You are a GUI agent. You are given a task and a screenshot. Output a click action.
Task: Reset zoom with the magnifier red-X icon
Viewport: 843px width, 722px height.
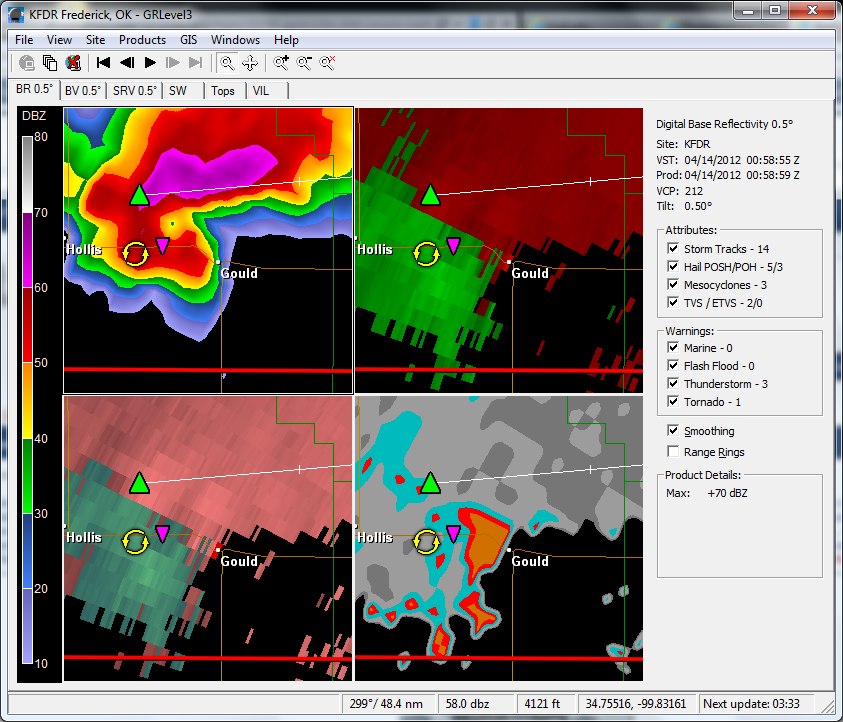tap(327, 63)
